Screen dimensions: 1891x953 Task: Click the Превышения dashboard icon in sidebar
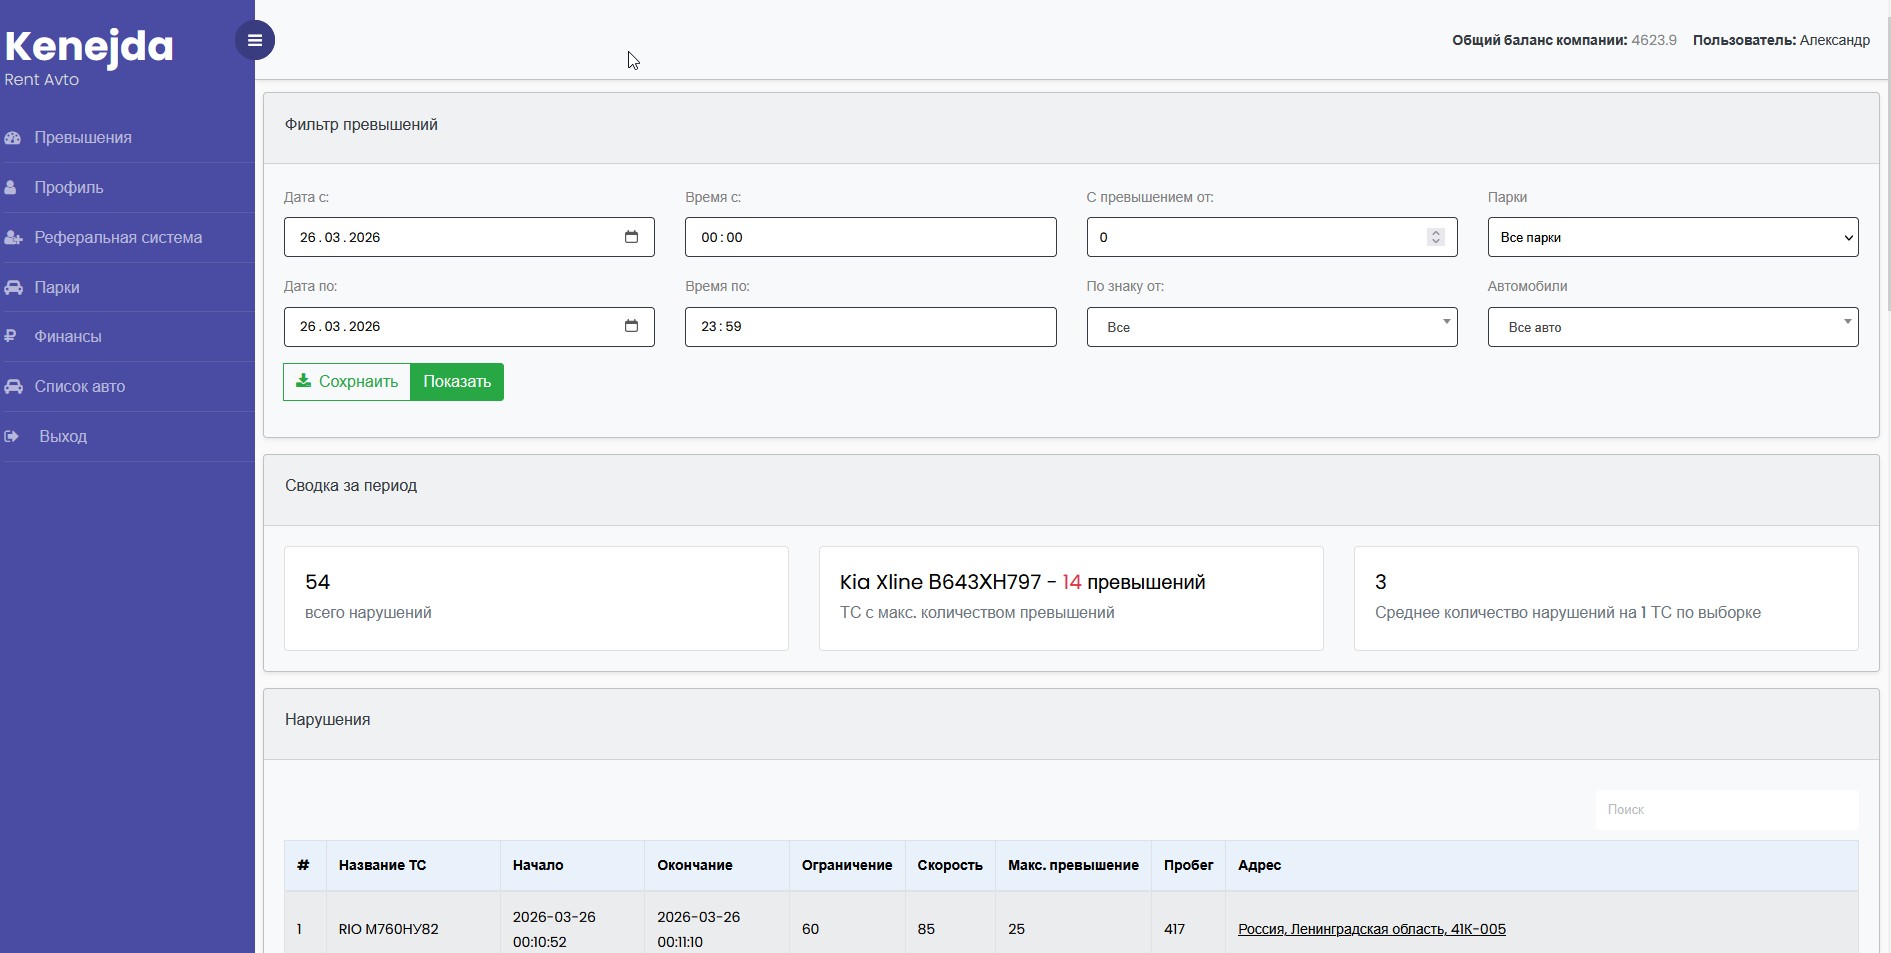point(13,138)
